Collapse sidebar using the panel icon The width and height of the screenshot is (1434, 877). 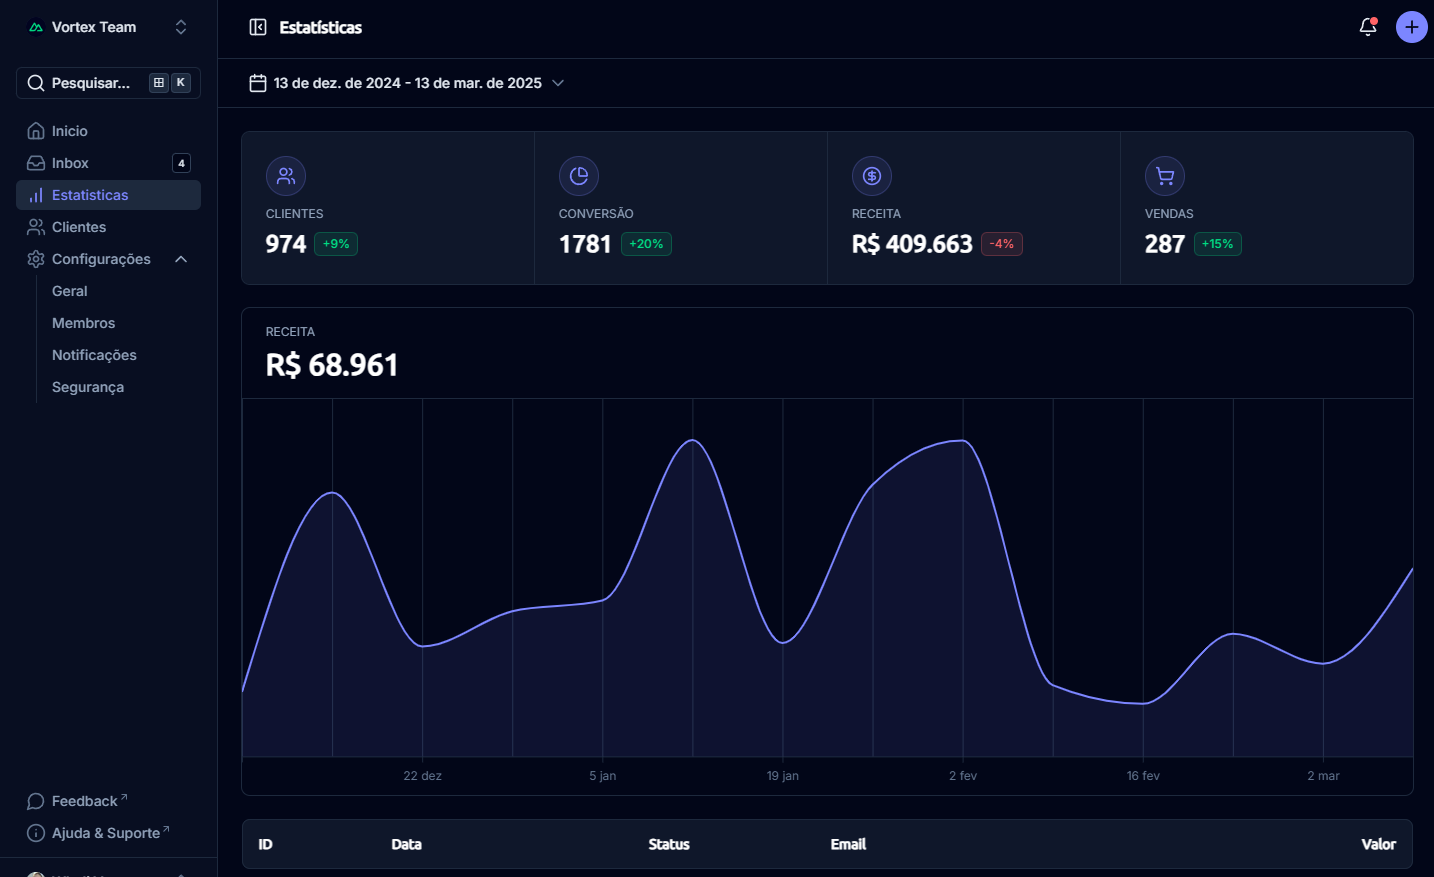(x=258, y=27)
